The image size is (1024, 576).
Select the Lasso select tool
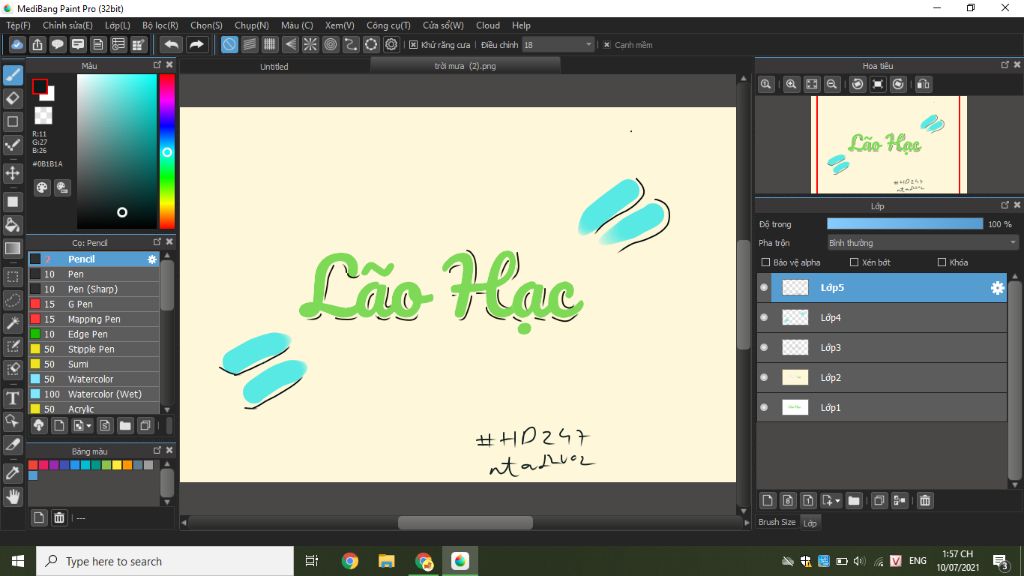[13, 300]
